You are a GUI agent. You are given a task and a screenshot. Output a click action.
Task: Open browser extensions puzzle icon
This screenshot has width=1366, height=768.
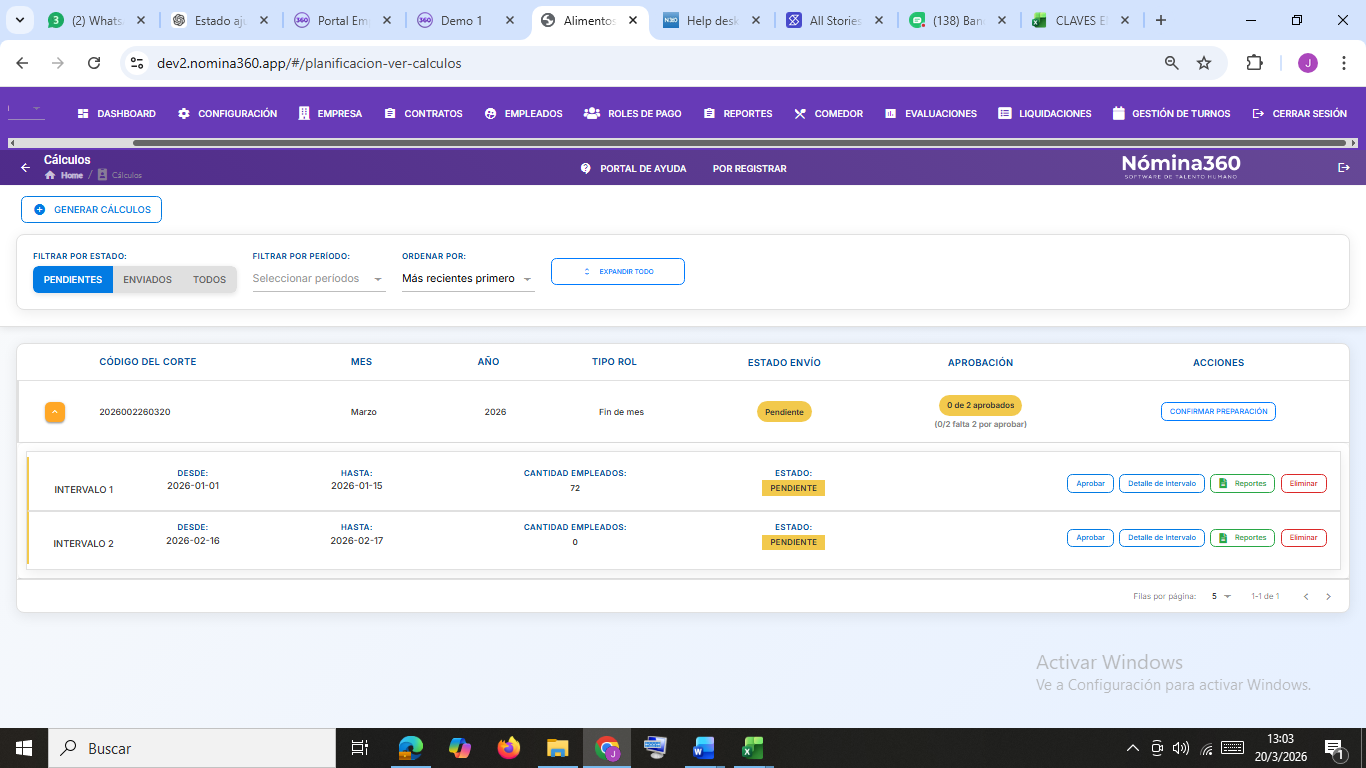[1254, 63]
